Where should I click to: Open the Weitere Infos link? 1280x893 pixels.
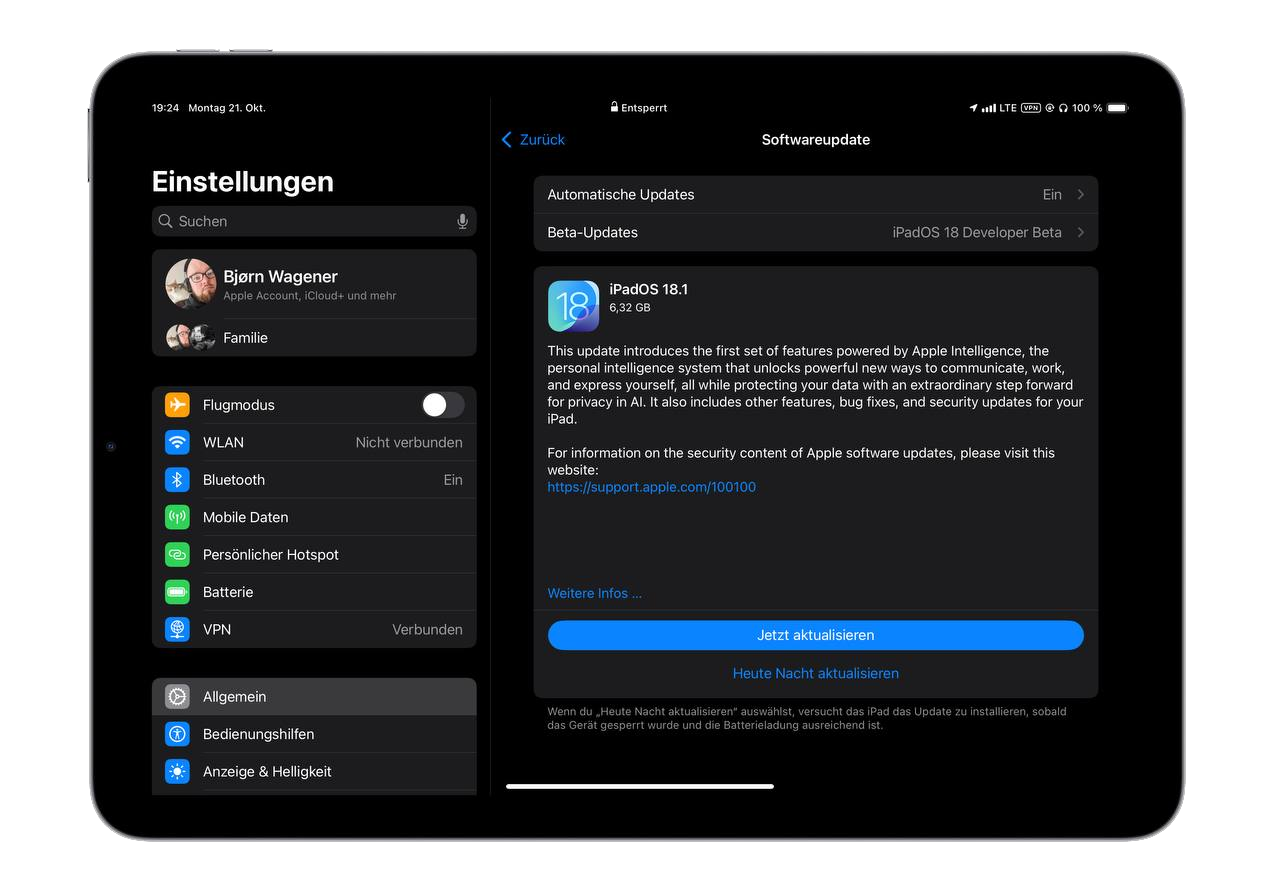[x=595, y=593]
